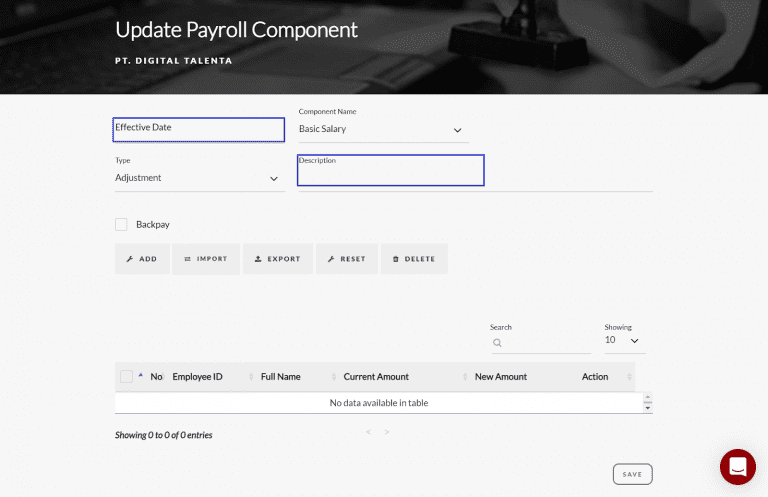Click the table's vertical scrollbar
768x497 pixels.
click(x=647, y=403)
